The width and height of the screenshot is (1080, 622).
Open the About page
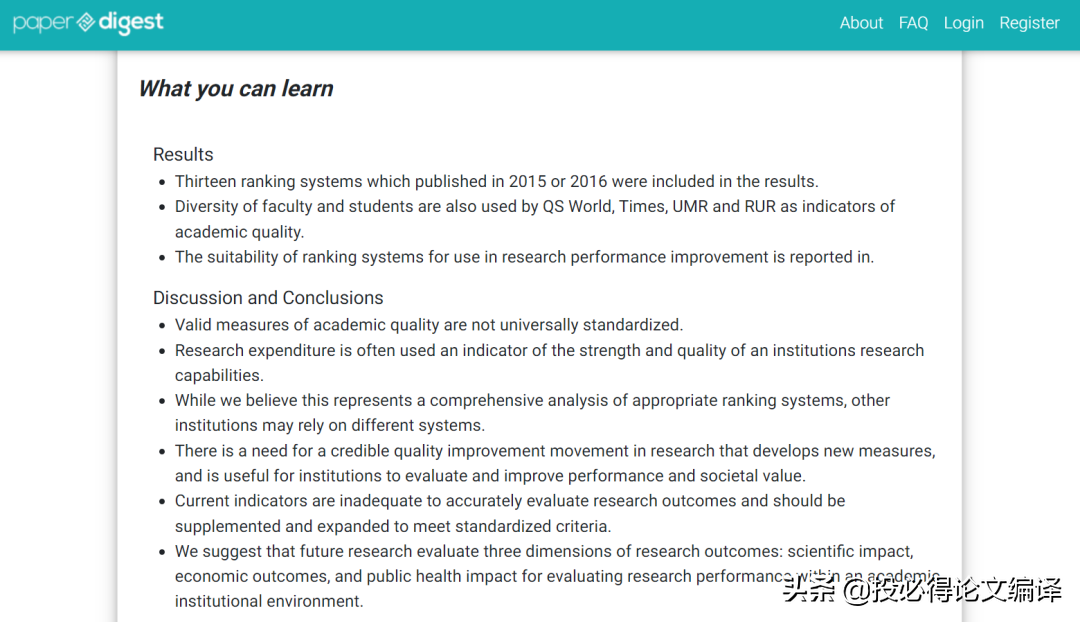point(861,23)
